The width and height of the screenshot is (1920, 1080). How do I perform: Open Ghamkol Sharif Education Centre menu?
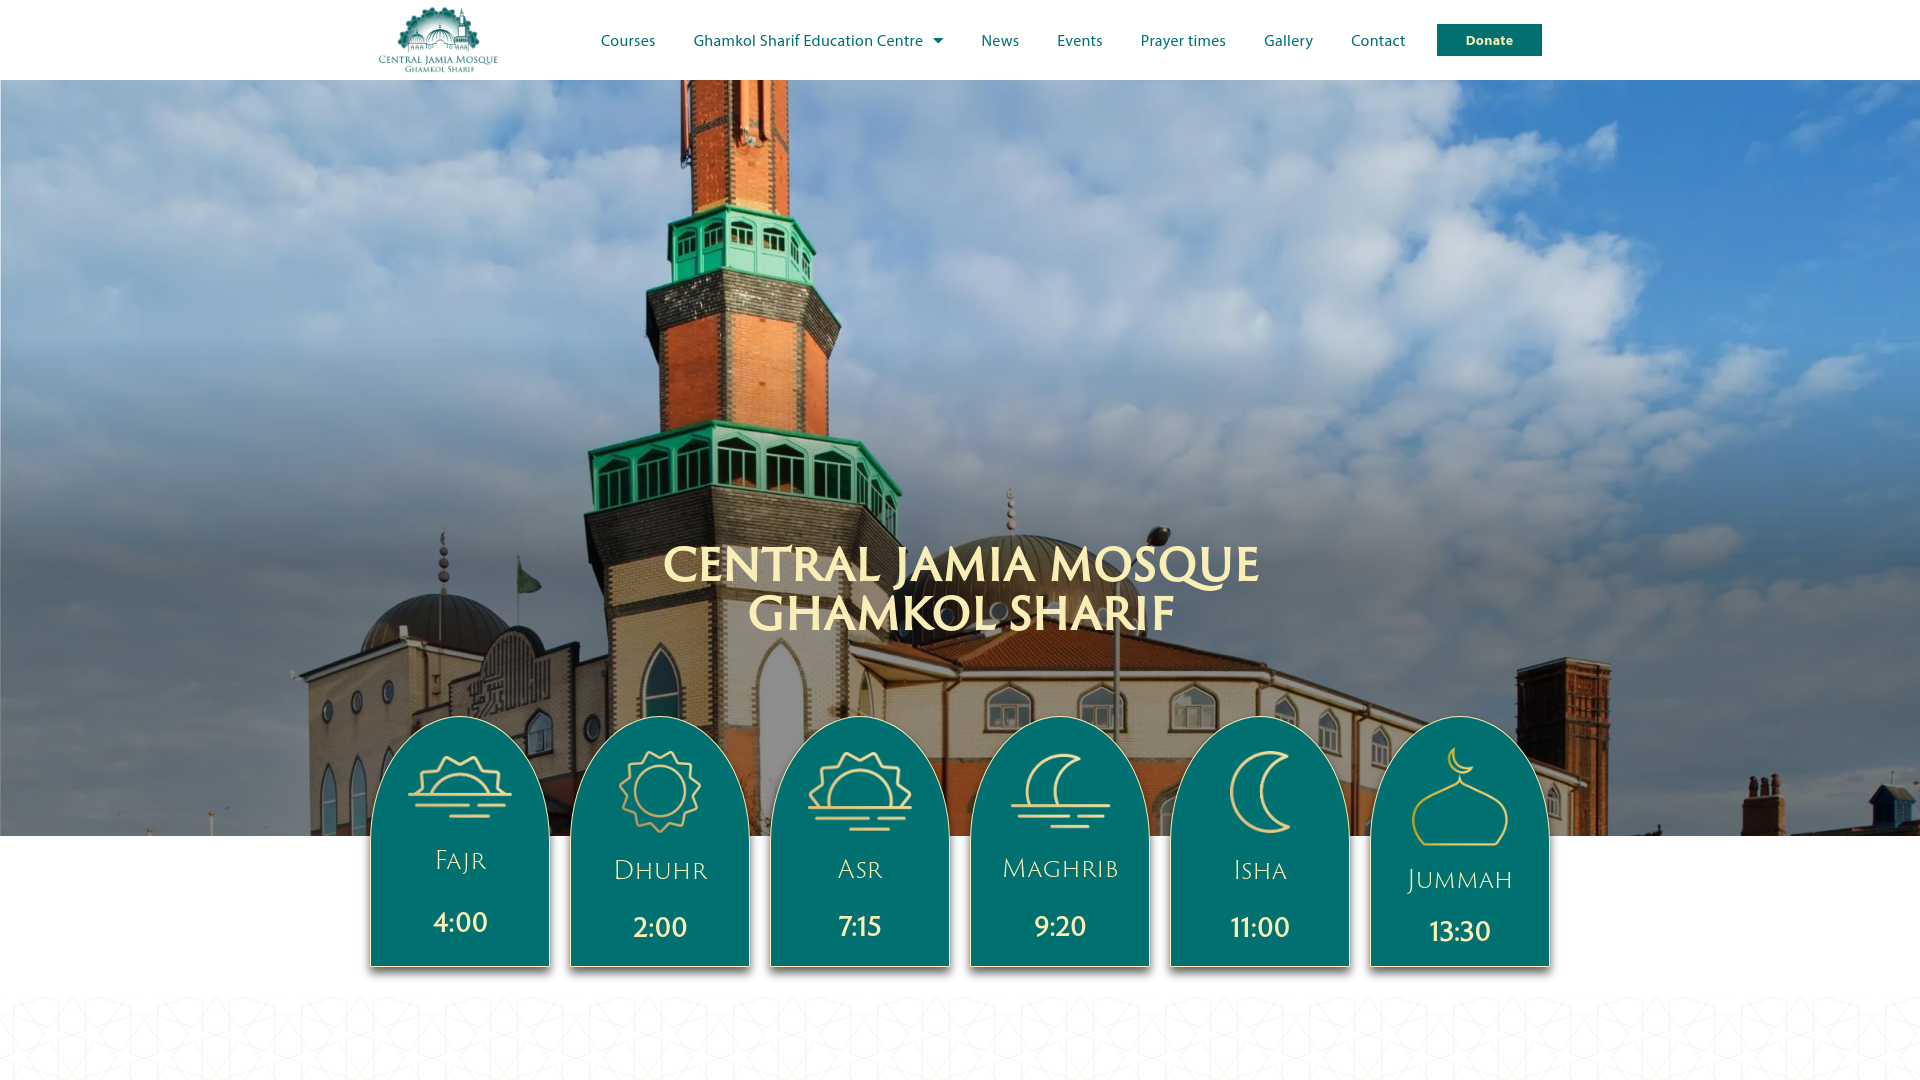point(808,40)
